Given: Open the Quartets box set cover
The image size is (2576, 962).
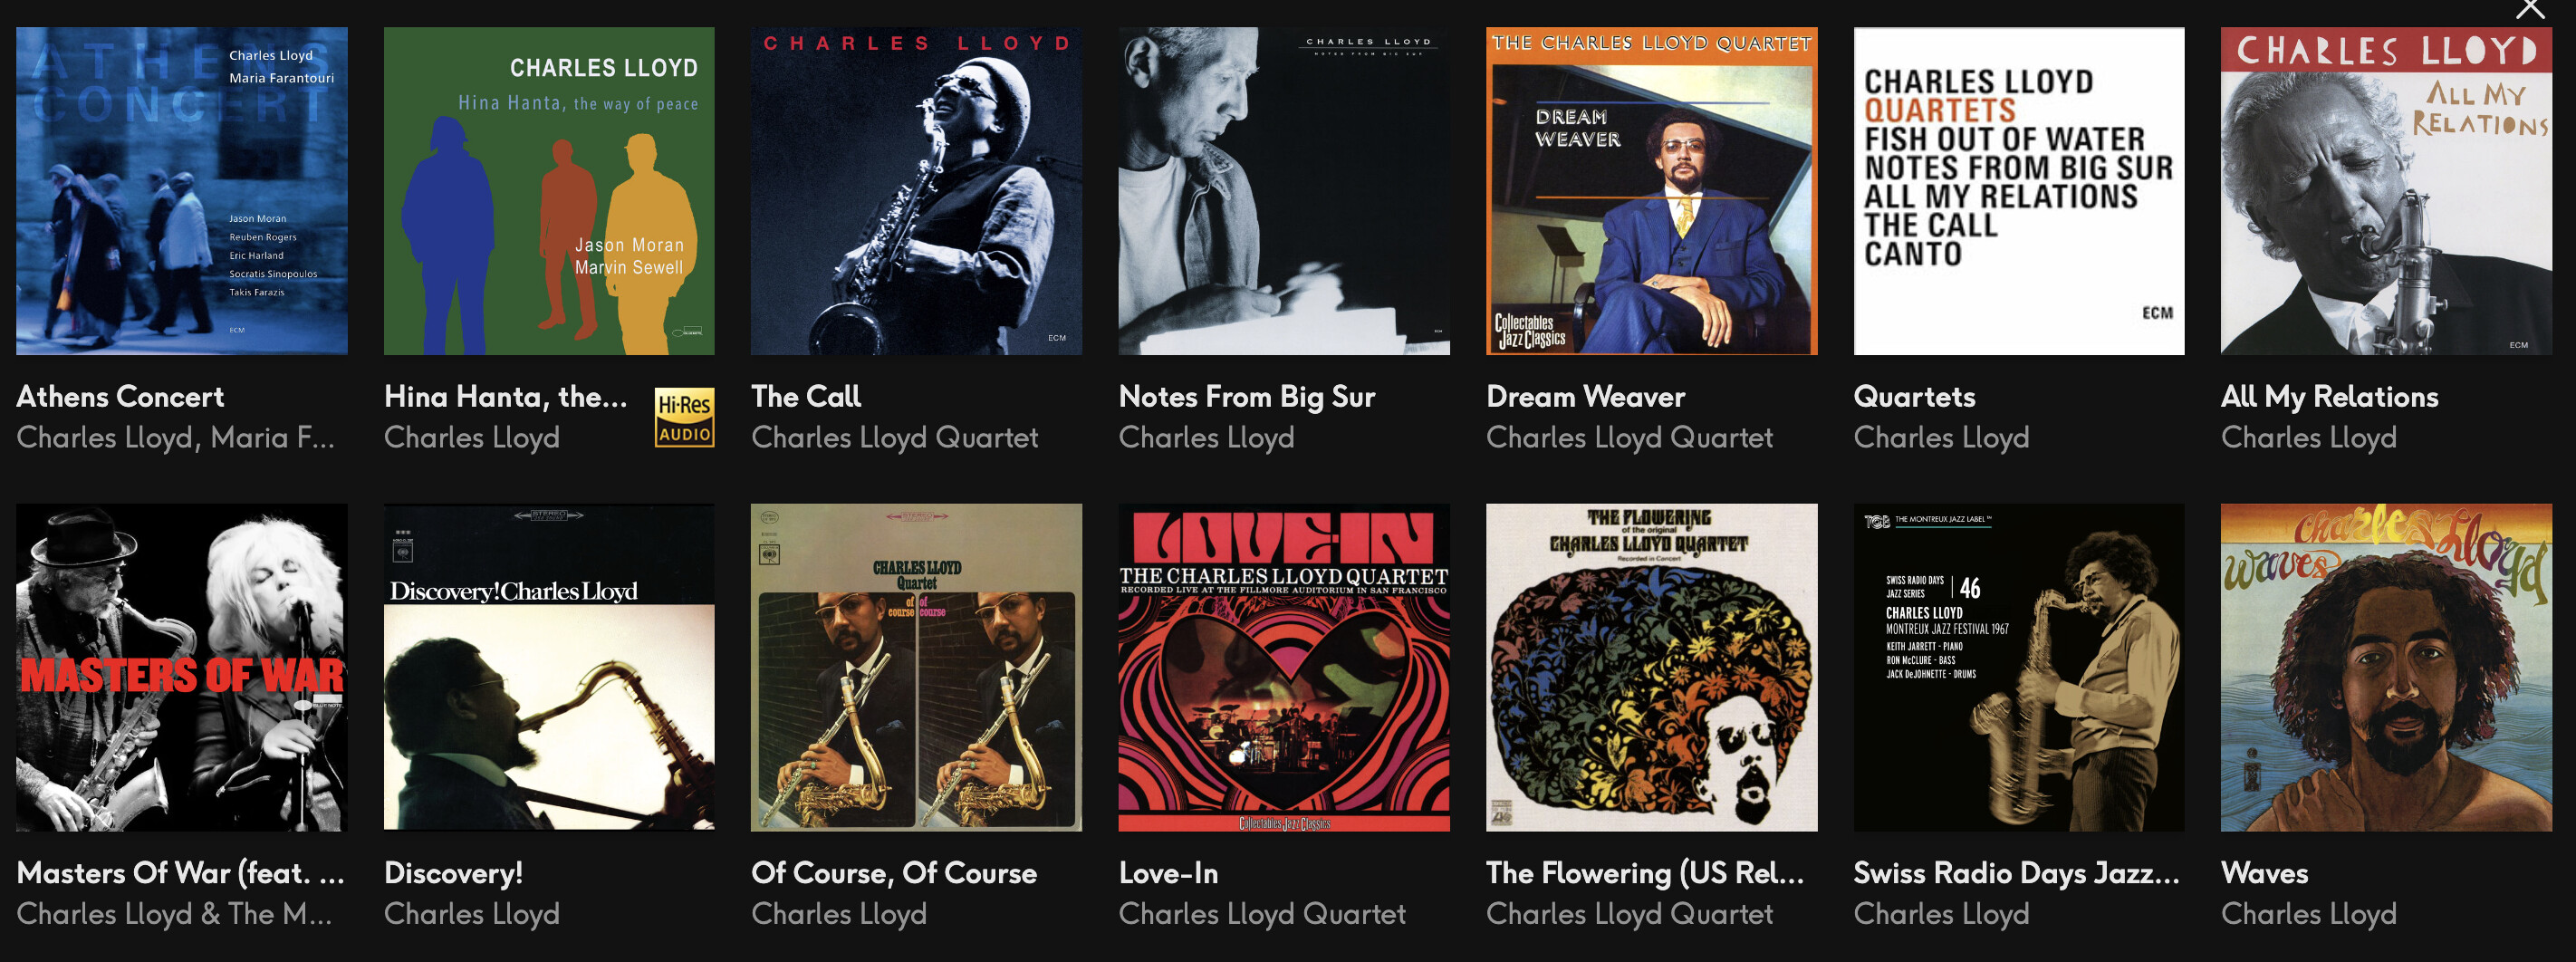Looking at the screenshot, I should click(2019, 190).
